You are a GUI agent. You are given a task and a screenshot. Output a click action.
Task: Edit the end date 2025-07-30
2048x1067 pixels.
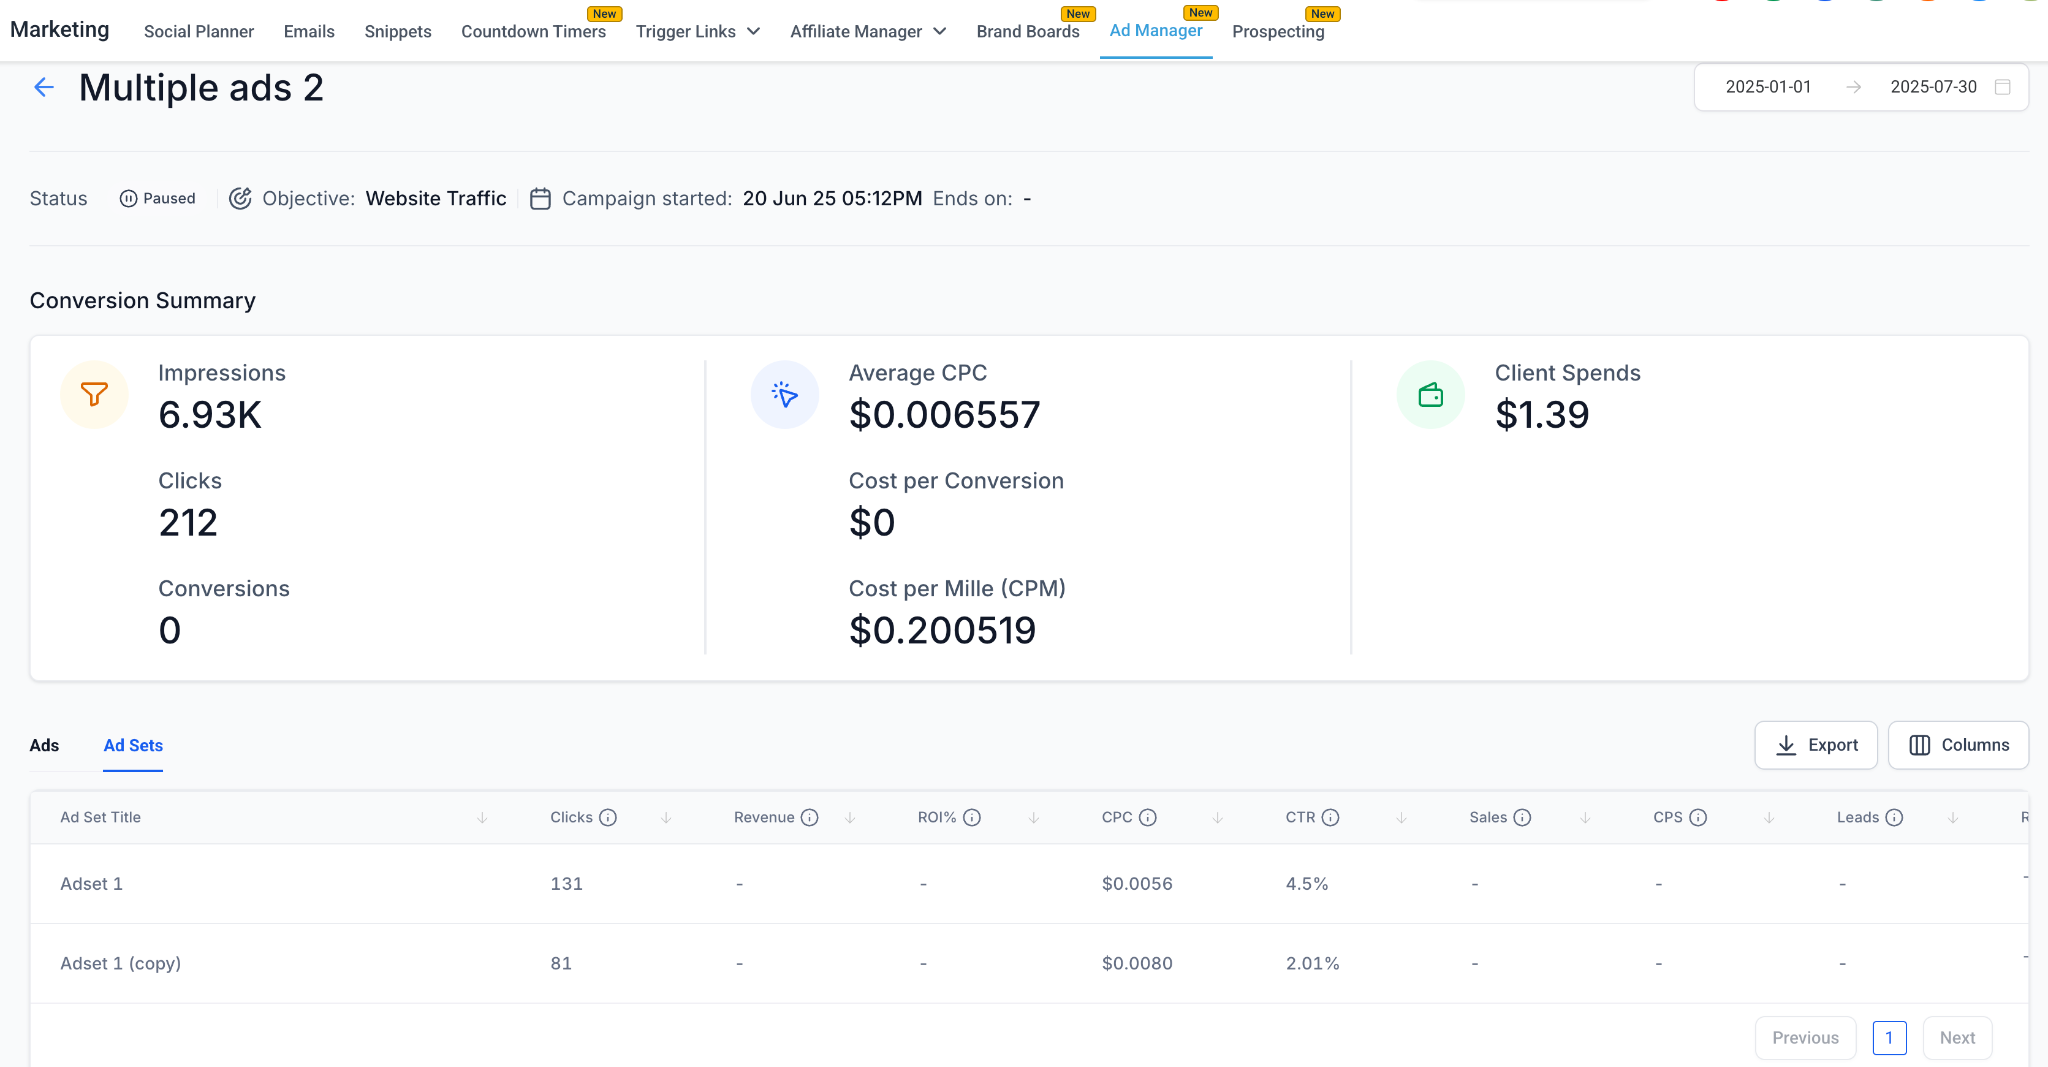[1933, 87]
